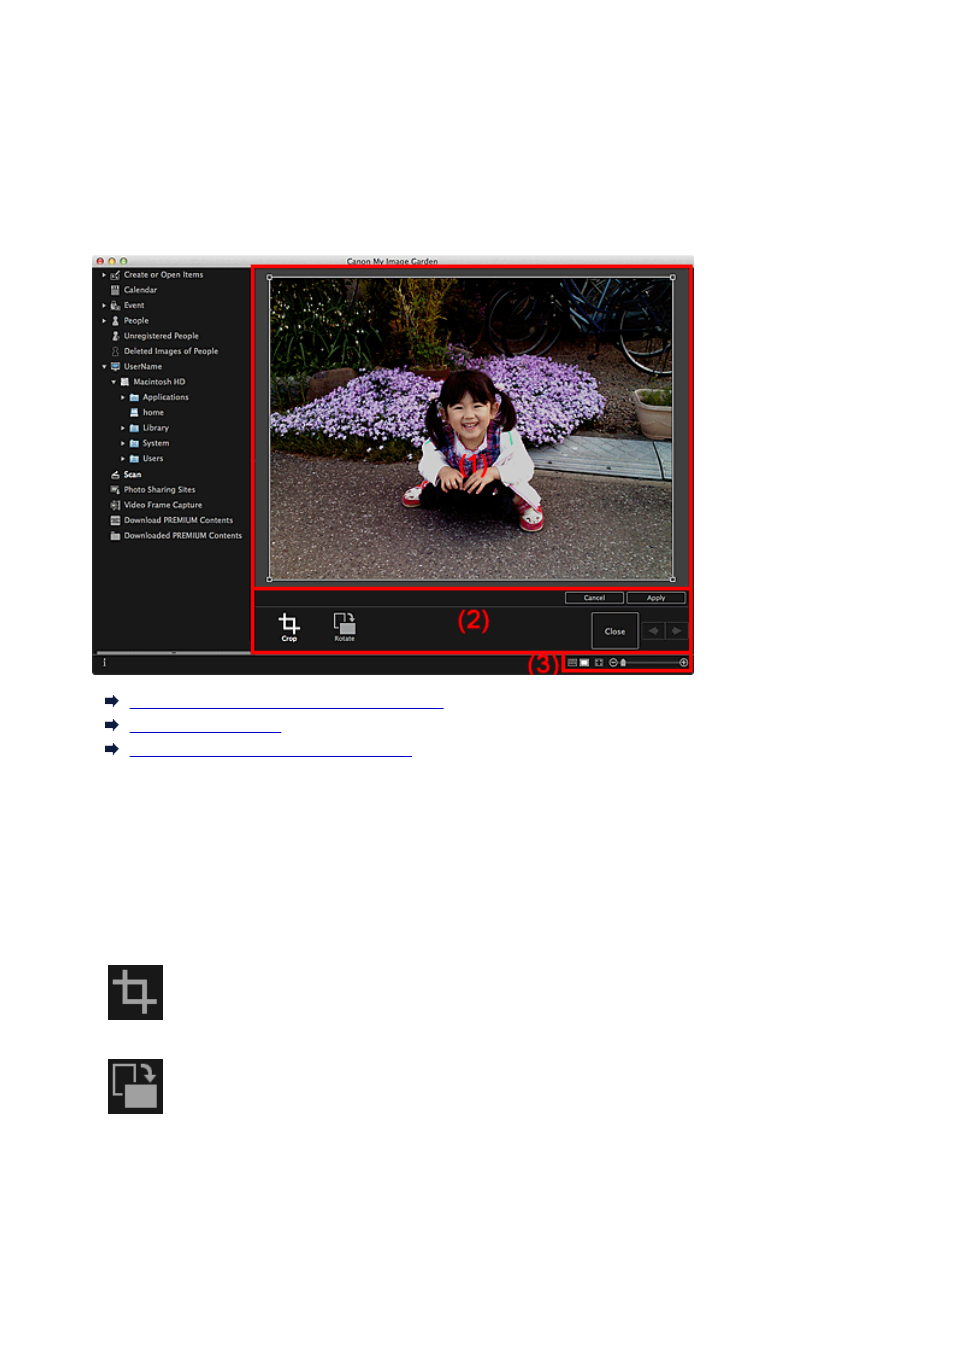Screen dimensions: 954x1350
Task: Click the Photo Sharing Sites icon
Action: (x=115, y=490)
